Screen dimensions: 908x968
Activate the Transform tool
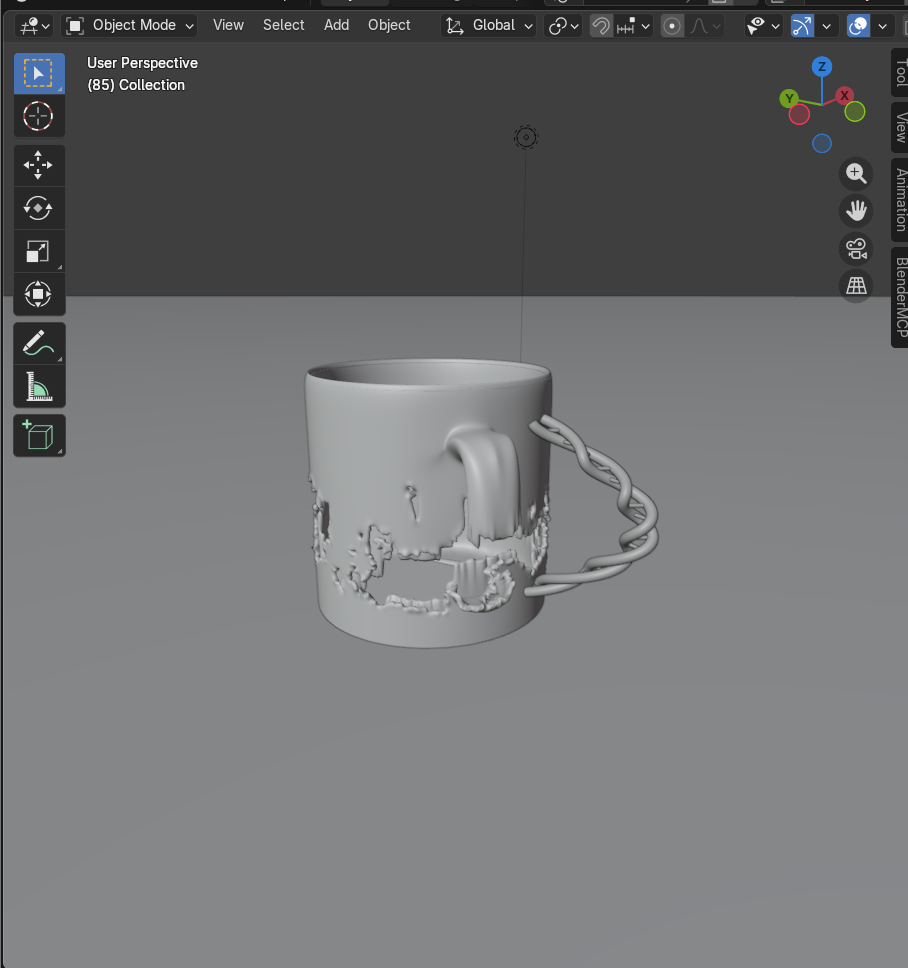[38, 294]
